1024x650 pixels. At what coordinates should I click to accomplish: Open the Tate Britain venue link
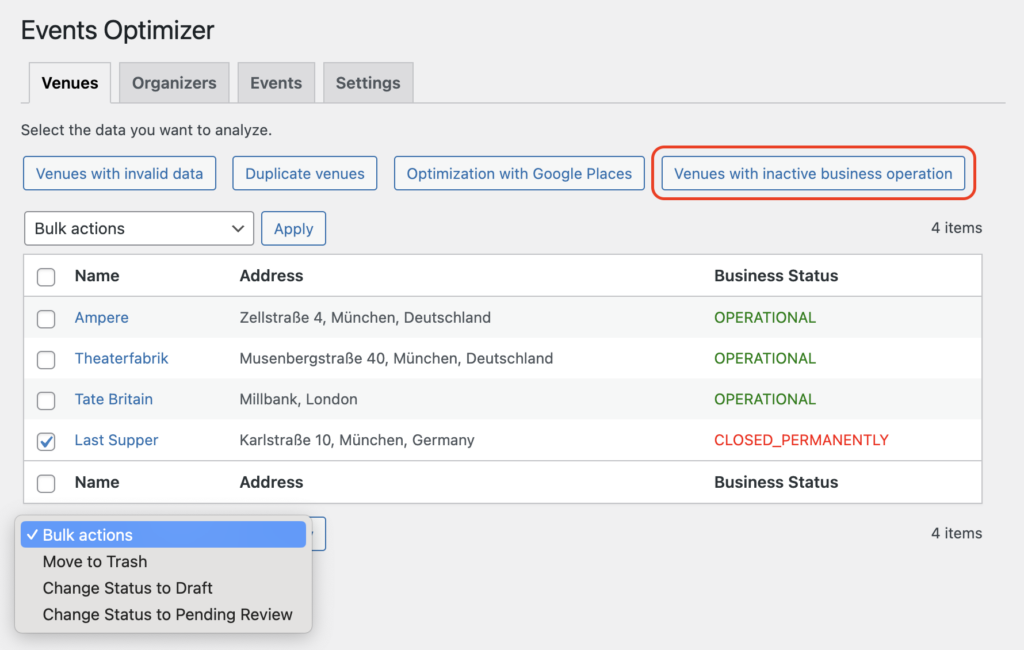pyautogui.click(x=113, y=400)
